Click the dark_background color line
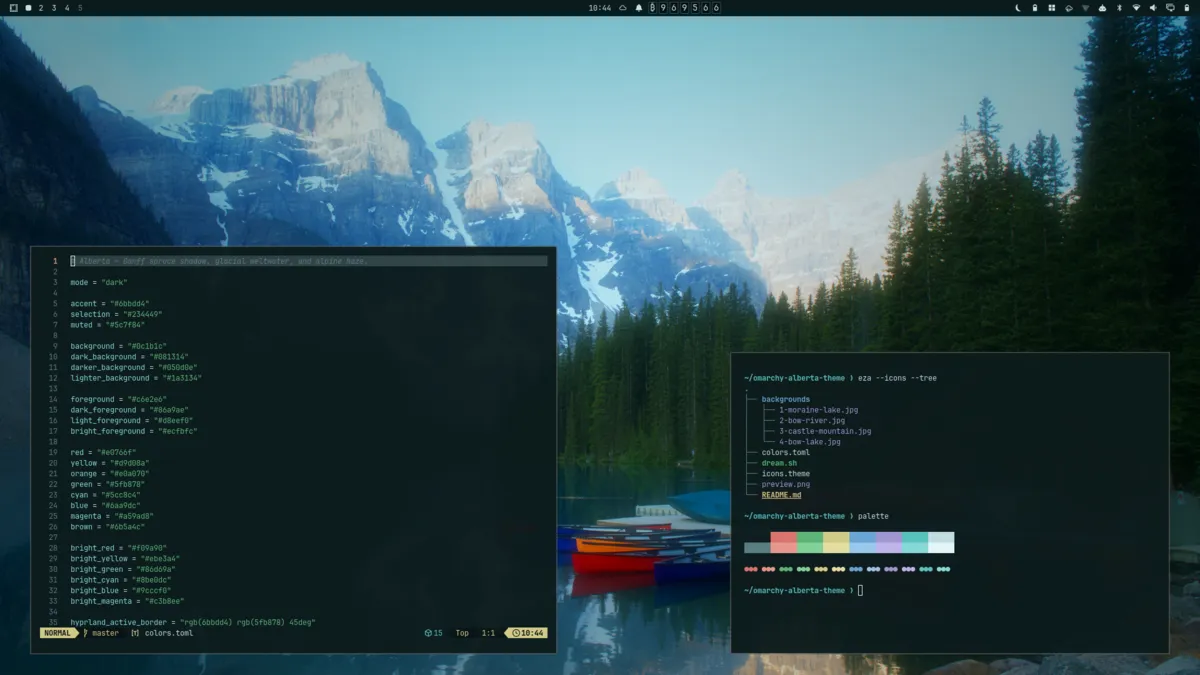 (129, 357)
